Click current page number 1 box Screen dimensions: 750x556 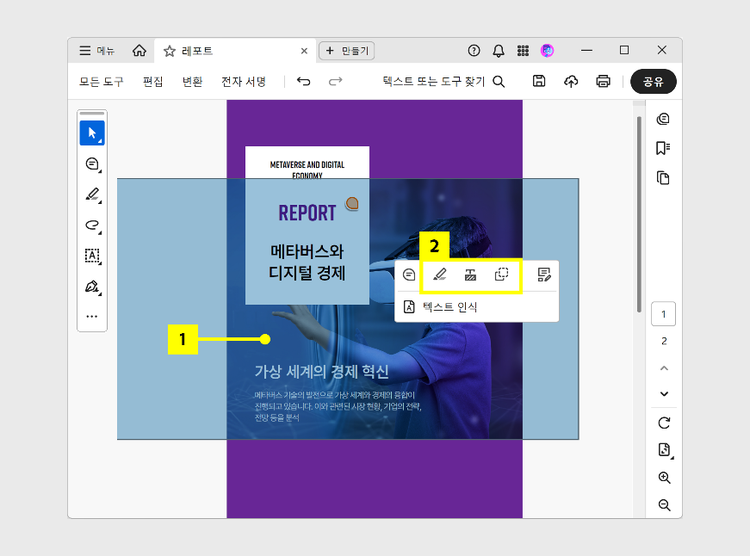click(663, 314)
